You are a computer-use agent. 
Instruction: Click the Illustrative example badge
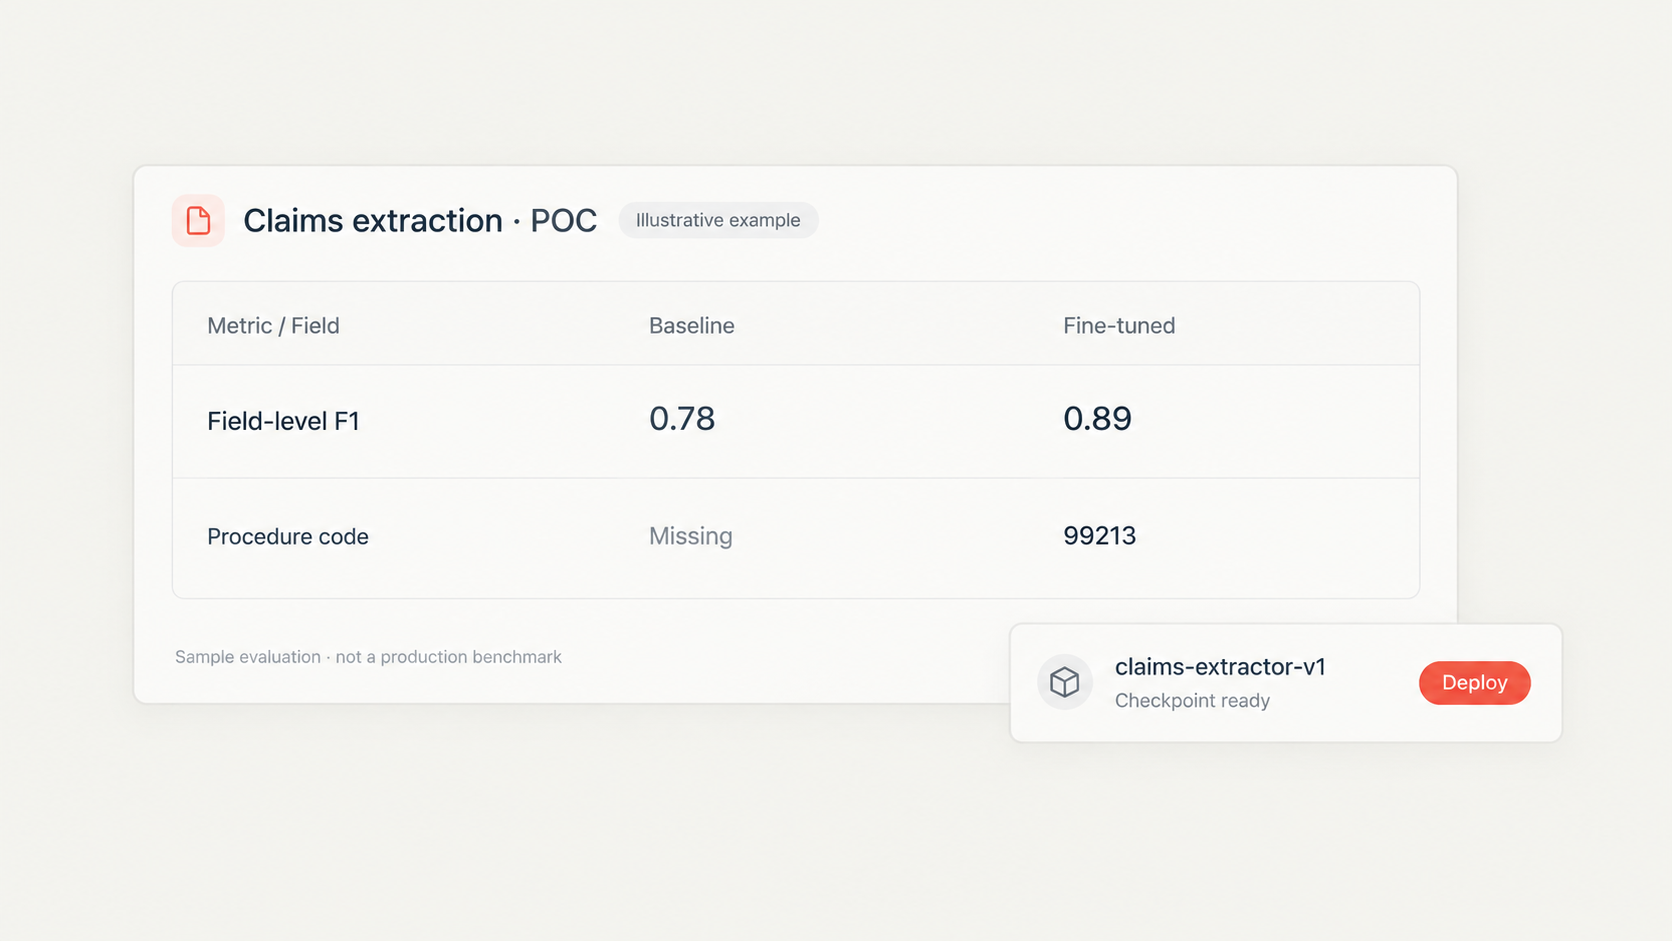click(x=718, y=220)
